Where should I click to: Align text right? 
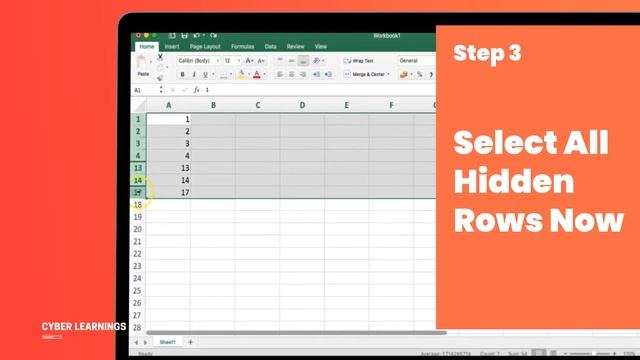(303, 74)
